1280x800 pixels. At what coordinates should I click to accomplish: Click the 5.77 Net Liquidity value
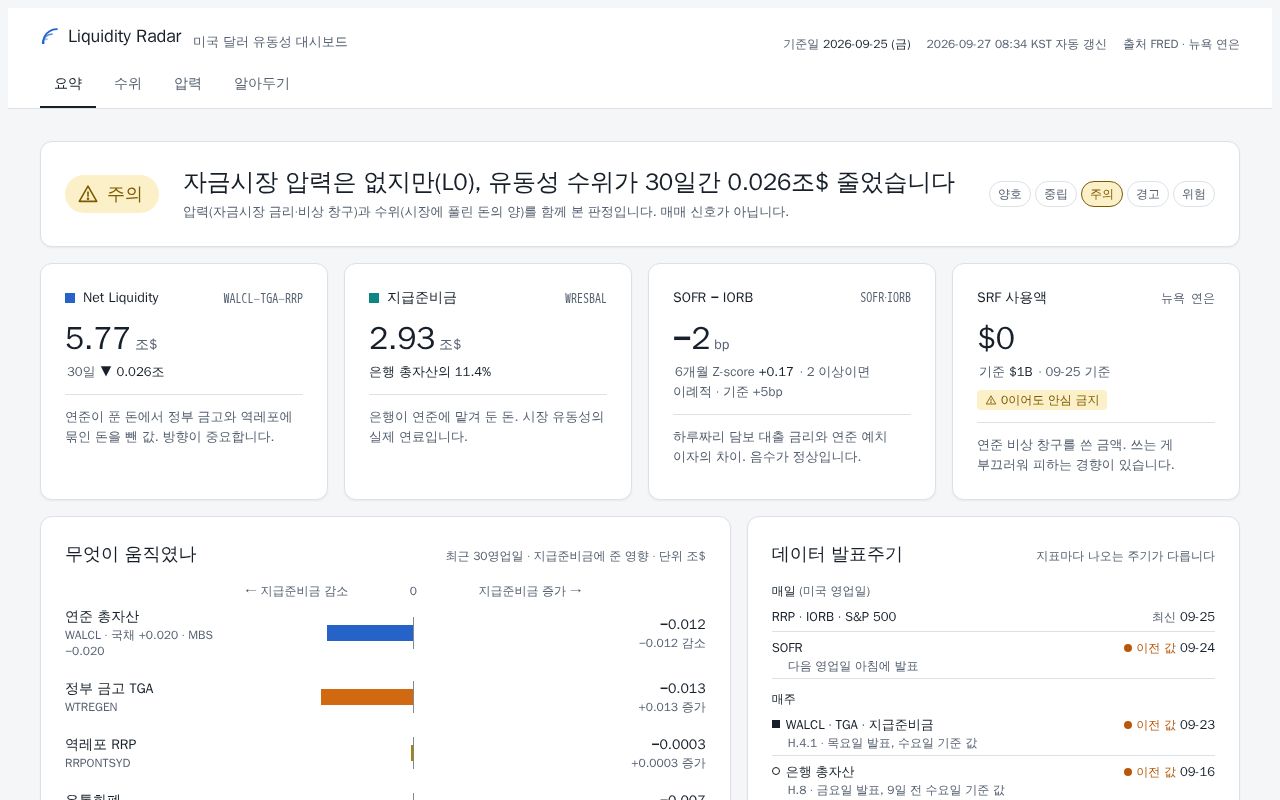tap(98, 338)
